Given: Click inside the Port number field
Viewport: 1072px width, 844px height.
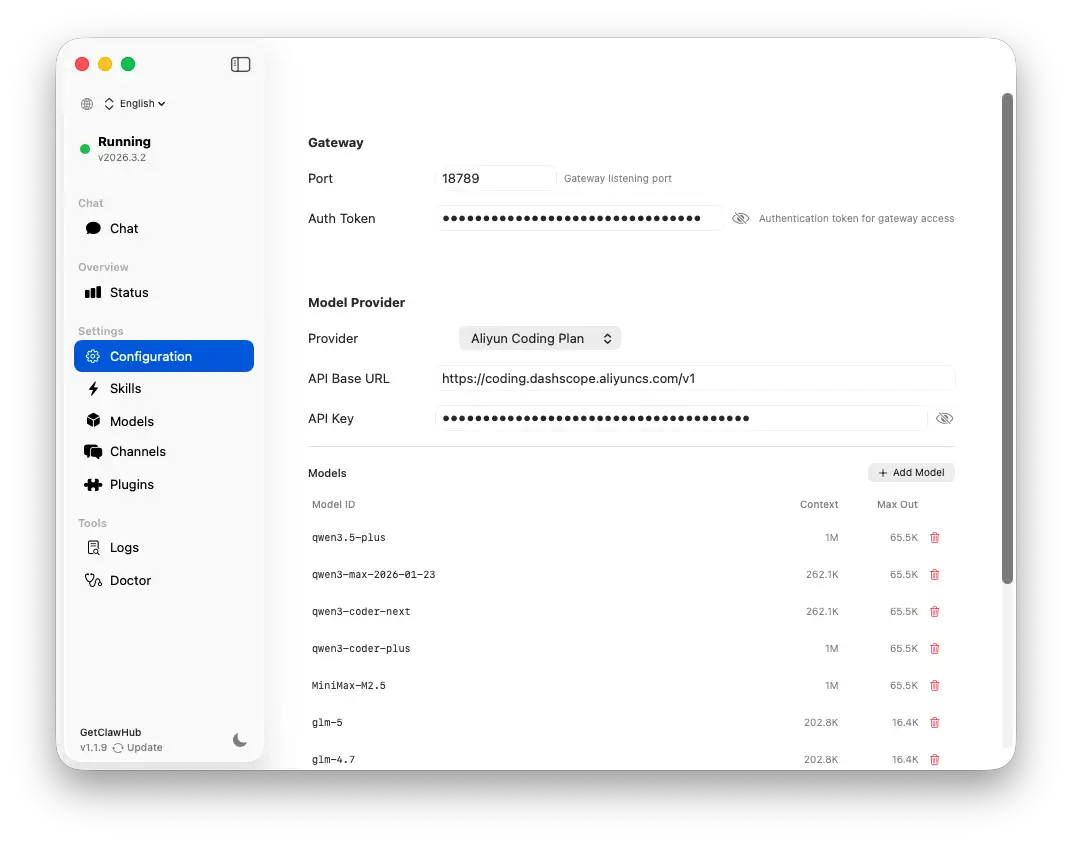Looking at the screenshot, I should point(495,178).
